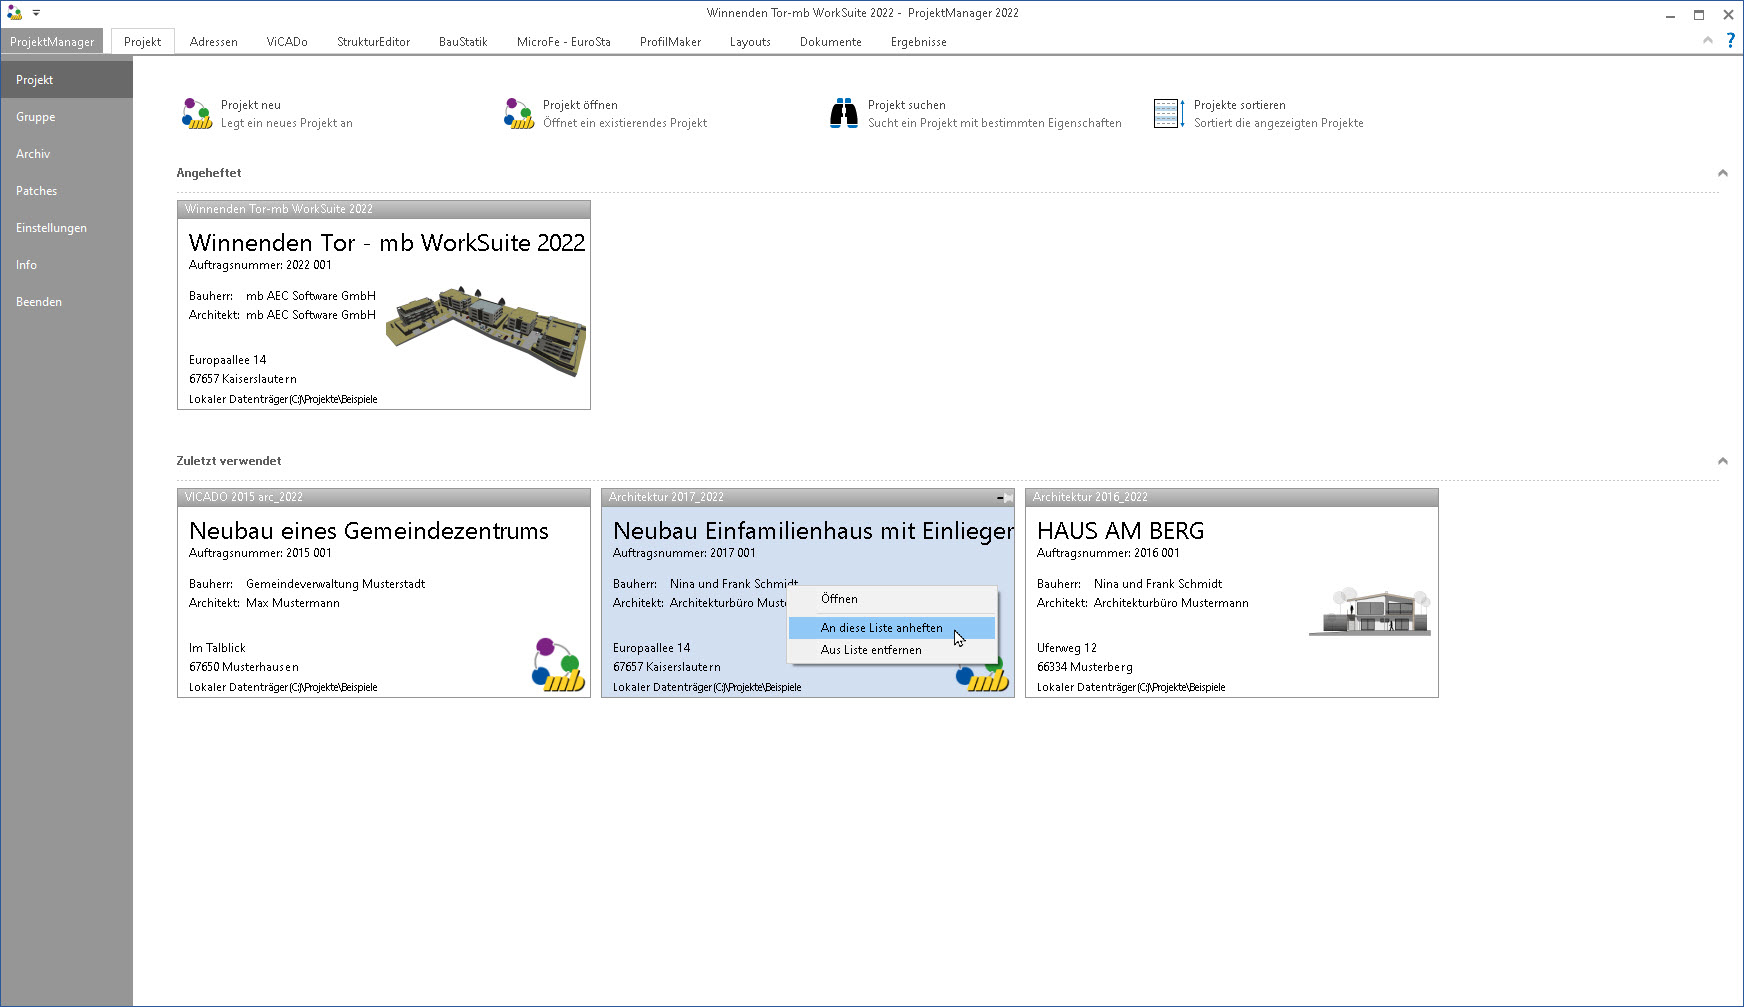Click the Im Talblick address text
Viewport: 1744px width, 1007px height.
(217, 648)
